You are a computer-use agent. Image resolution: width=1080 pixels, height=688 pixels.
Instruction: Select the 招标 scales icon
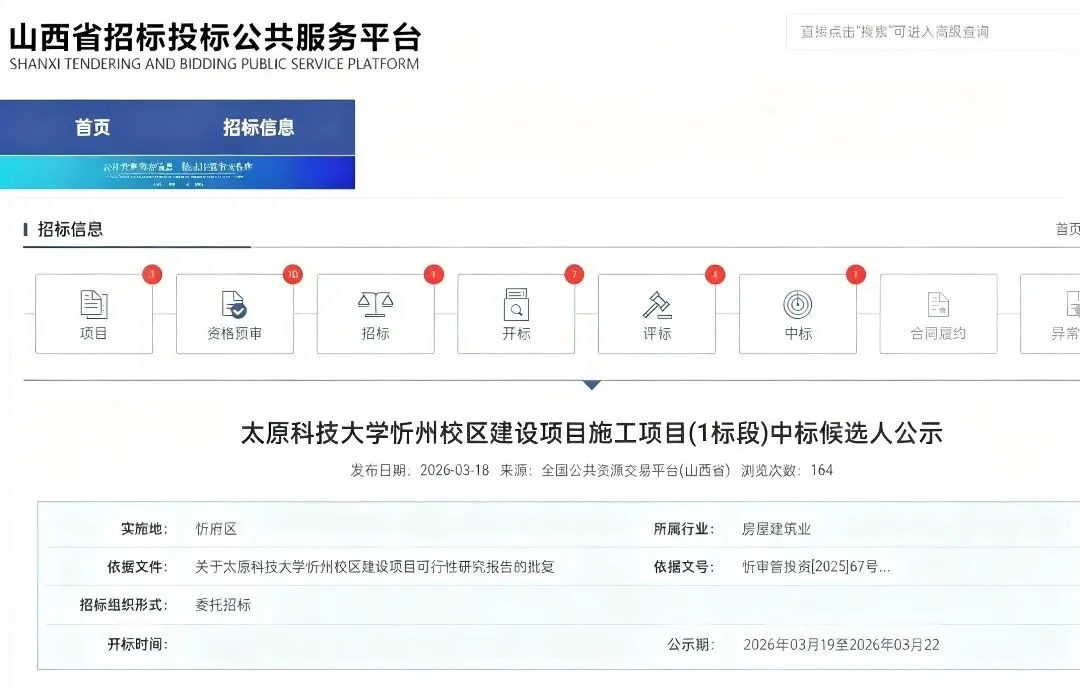375,304
